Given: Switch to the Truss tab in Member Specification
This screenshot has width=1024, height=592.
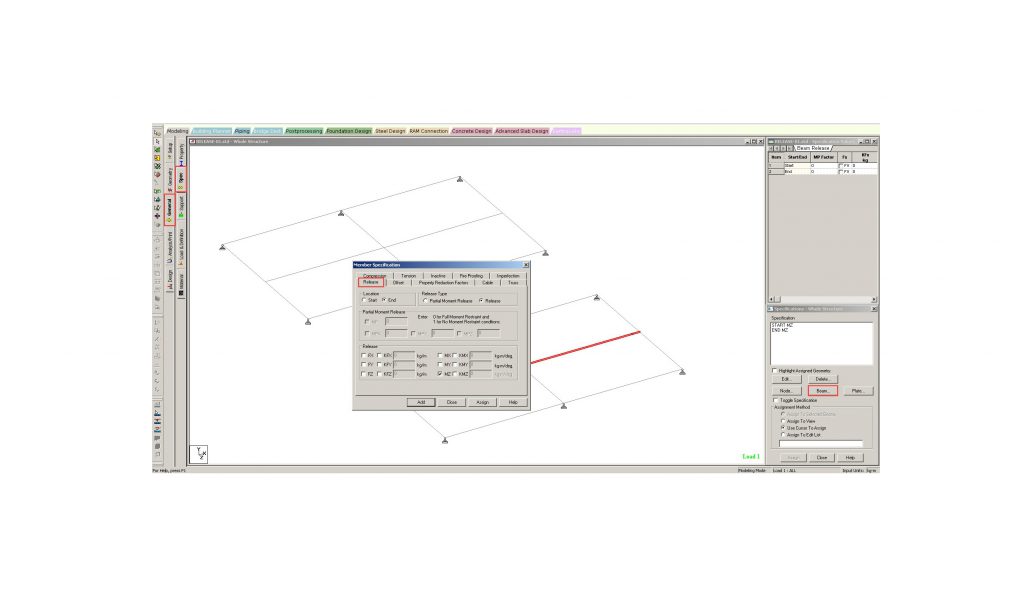Looking at the screenshot, I should coord(512,283).
